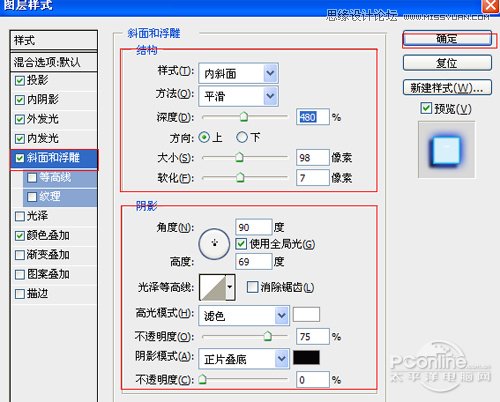Viewport: 500px width, 402px height.
Task: Click the 软化(F) soften slider handle
Action: 240,177
